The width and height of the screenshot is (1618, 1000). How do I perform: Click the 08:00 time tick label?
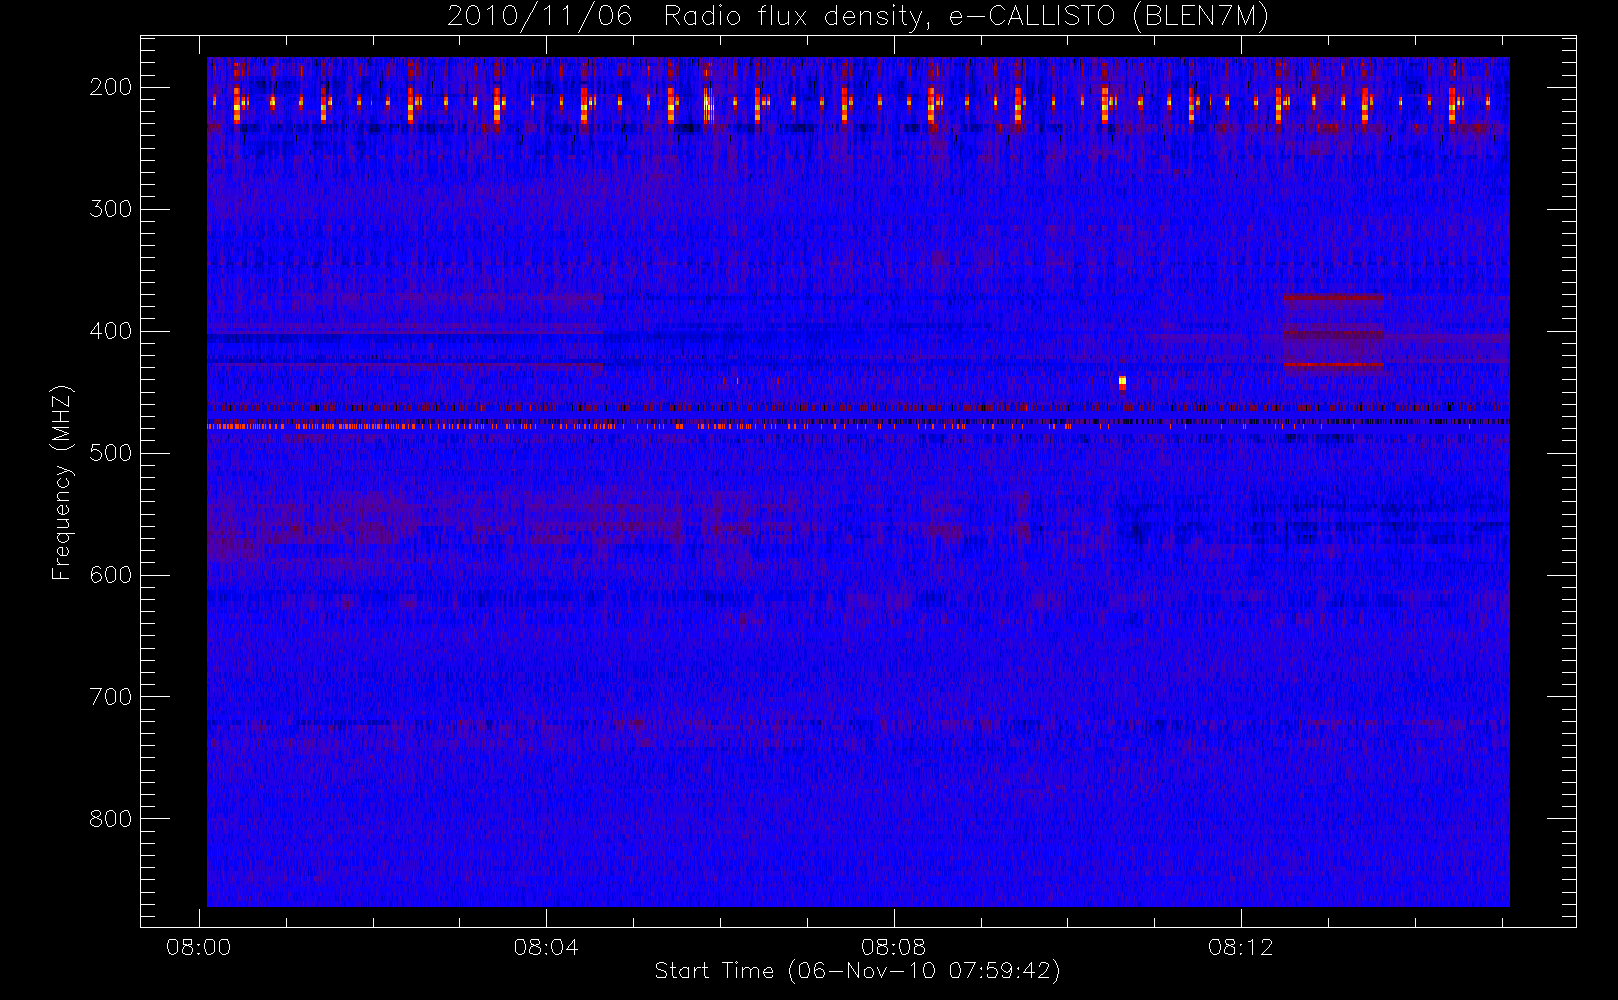tap(198, 947)
